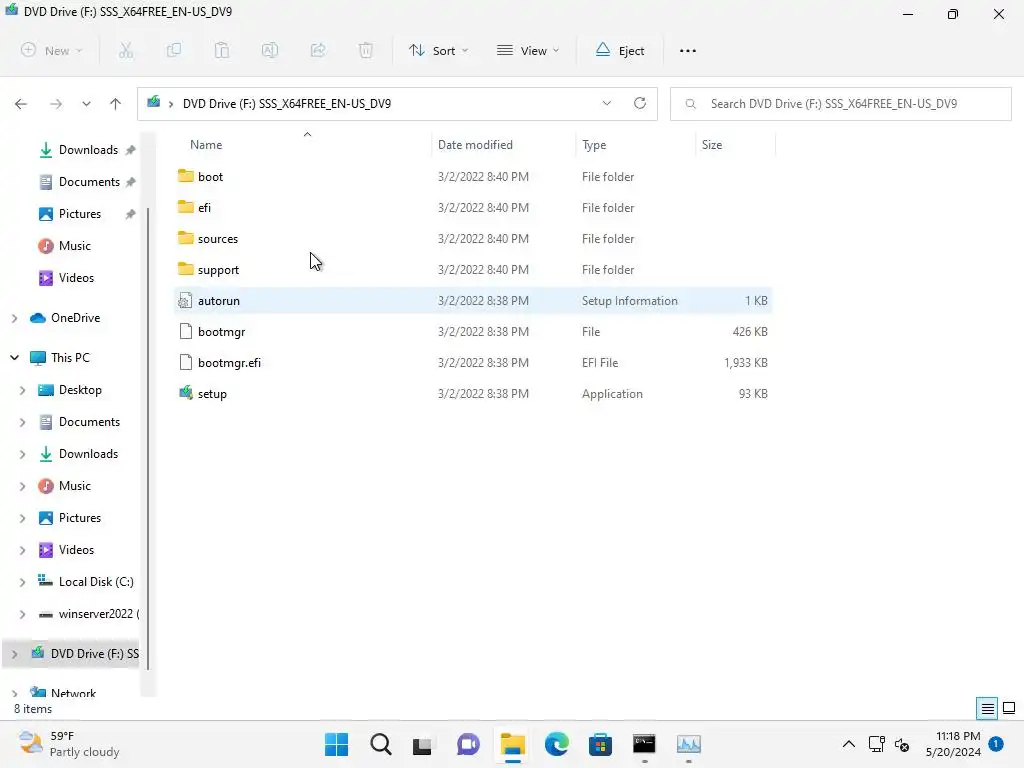The width and height of the screenshot is (1024, 768).
Task: Expand OneDrive in navigation pane
Action: 14,318
